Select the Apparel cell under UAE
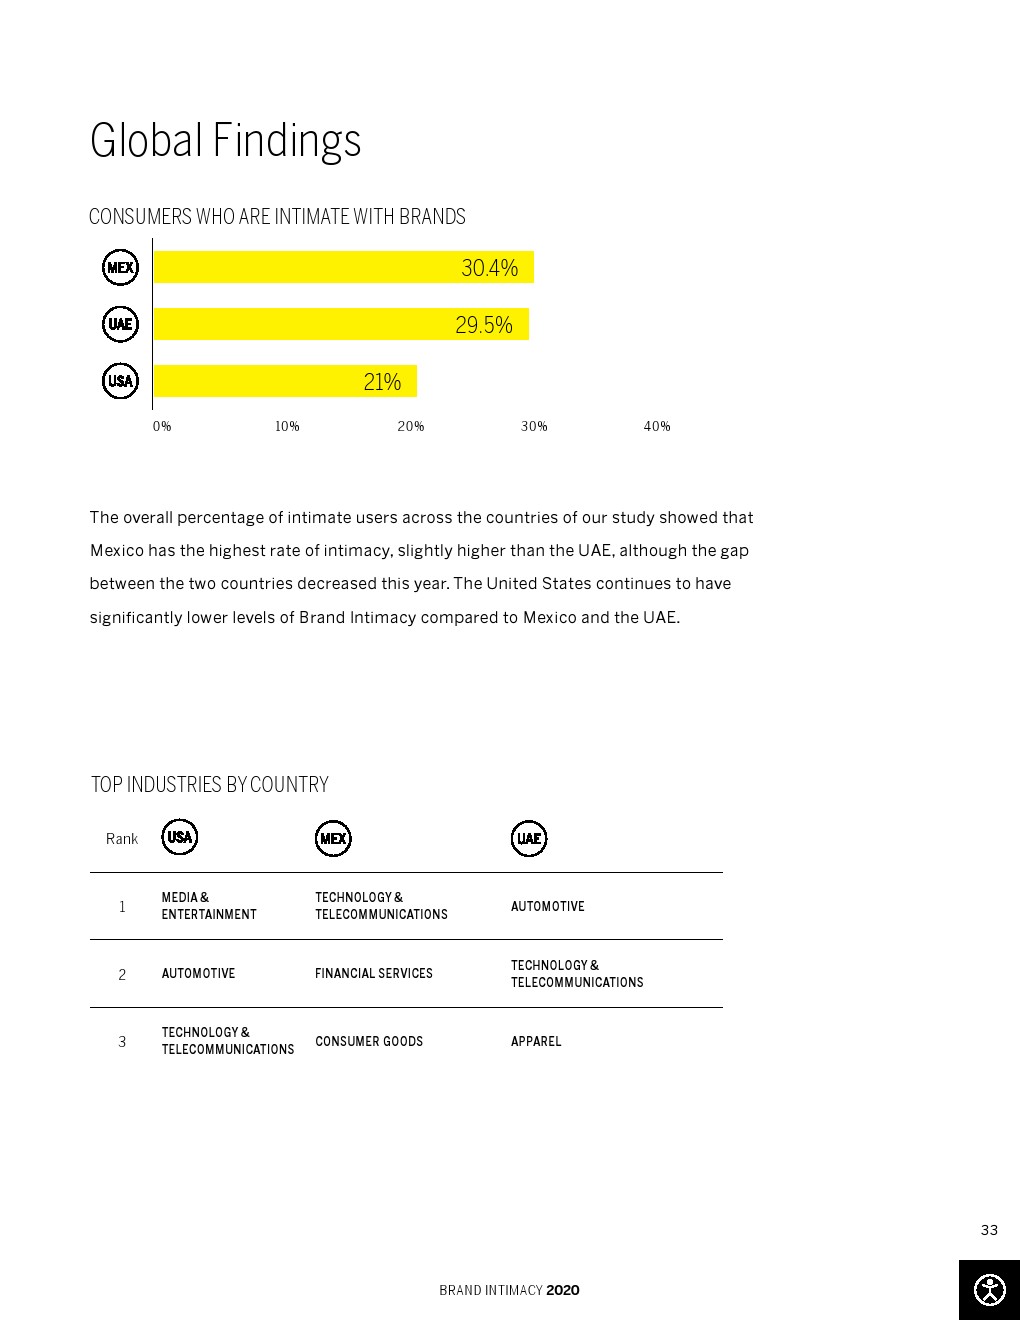This screenshot has height=1320, width=1020. (536, 1041)
